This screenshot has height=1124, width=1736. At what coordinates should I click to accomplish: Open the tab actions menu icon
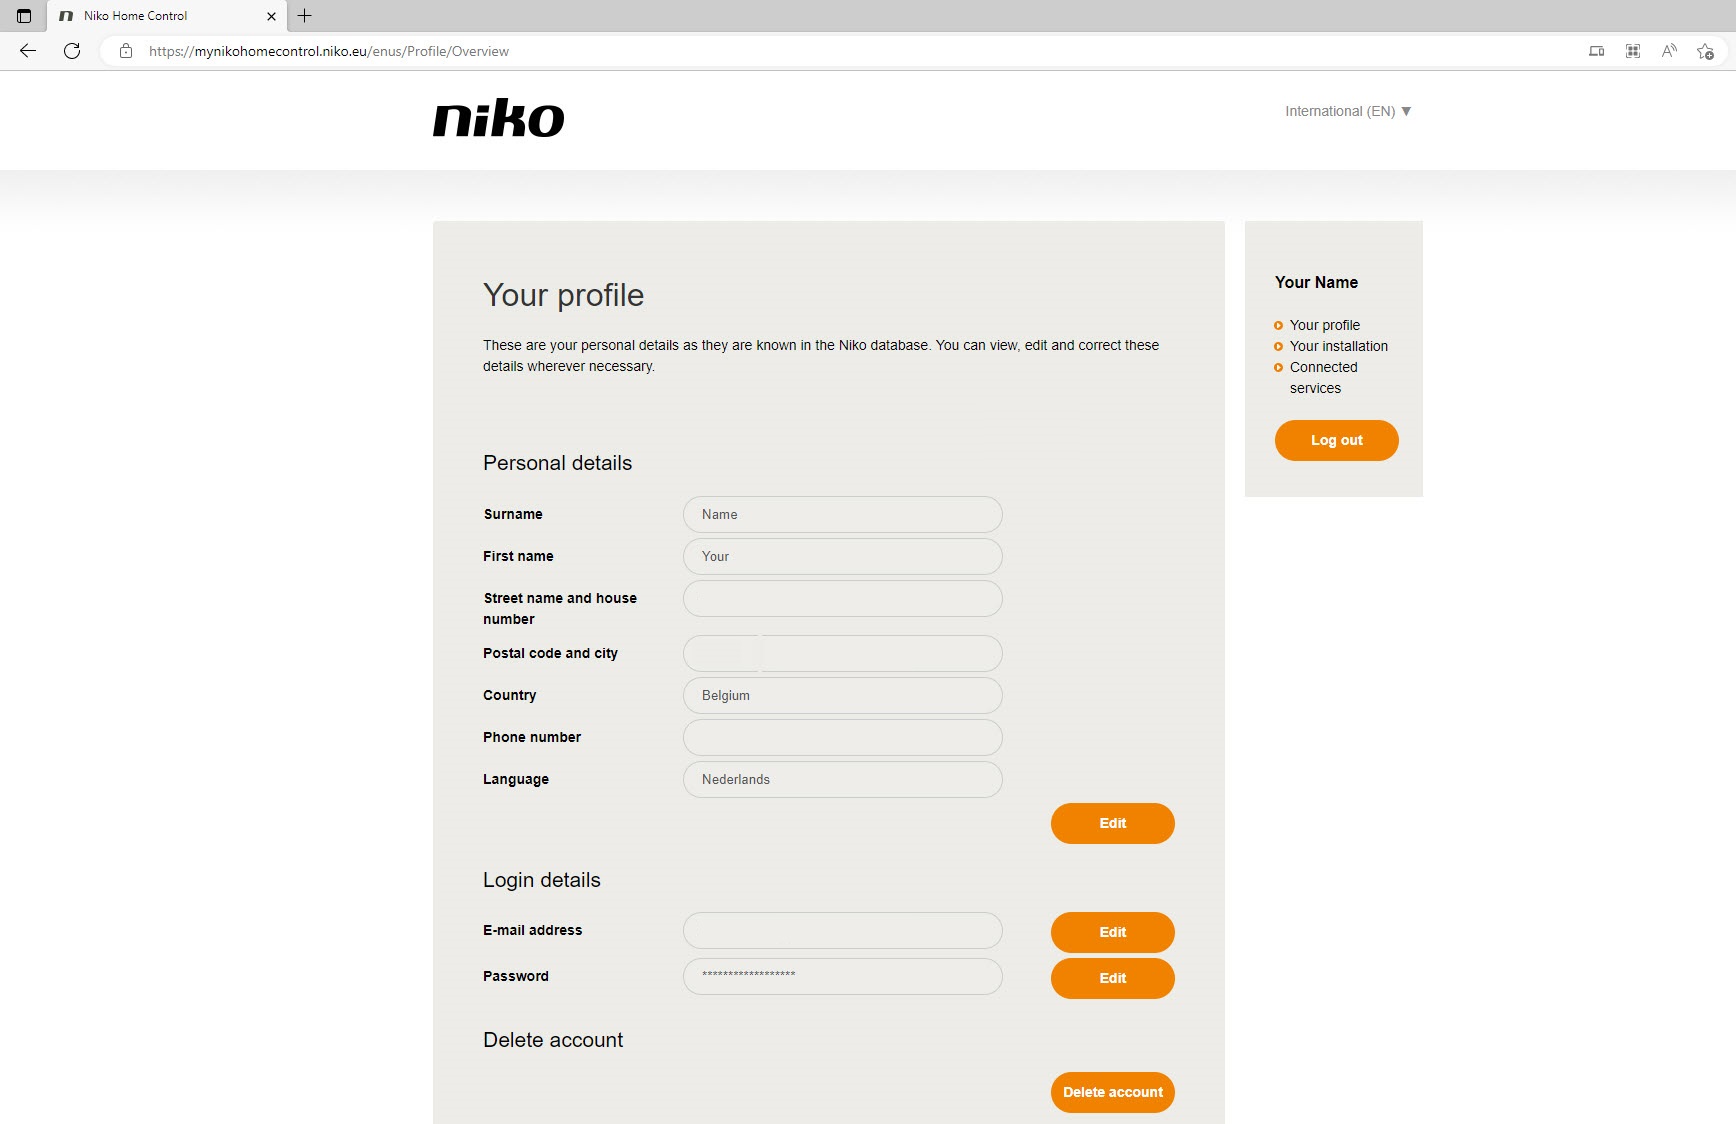pos(24,16)
